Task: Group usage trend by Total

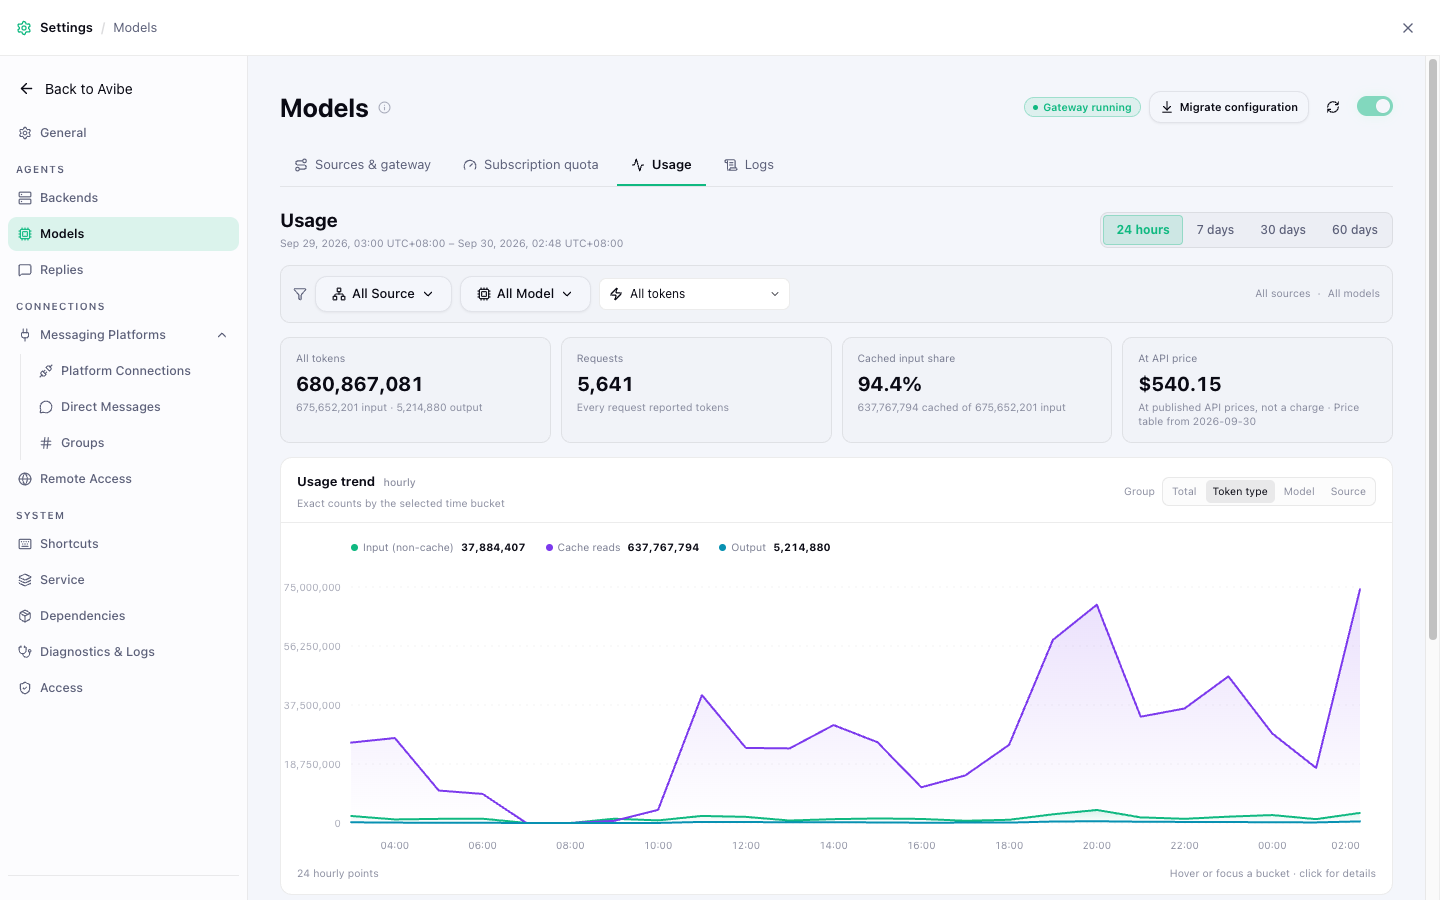Action: coord(1184,492)
